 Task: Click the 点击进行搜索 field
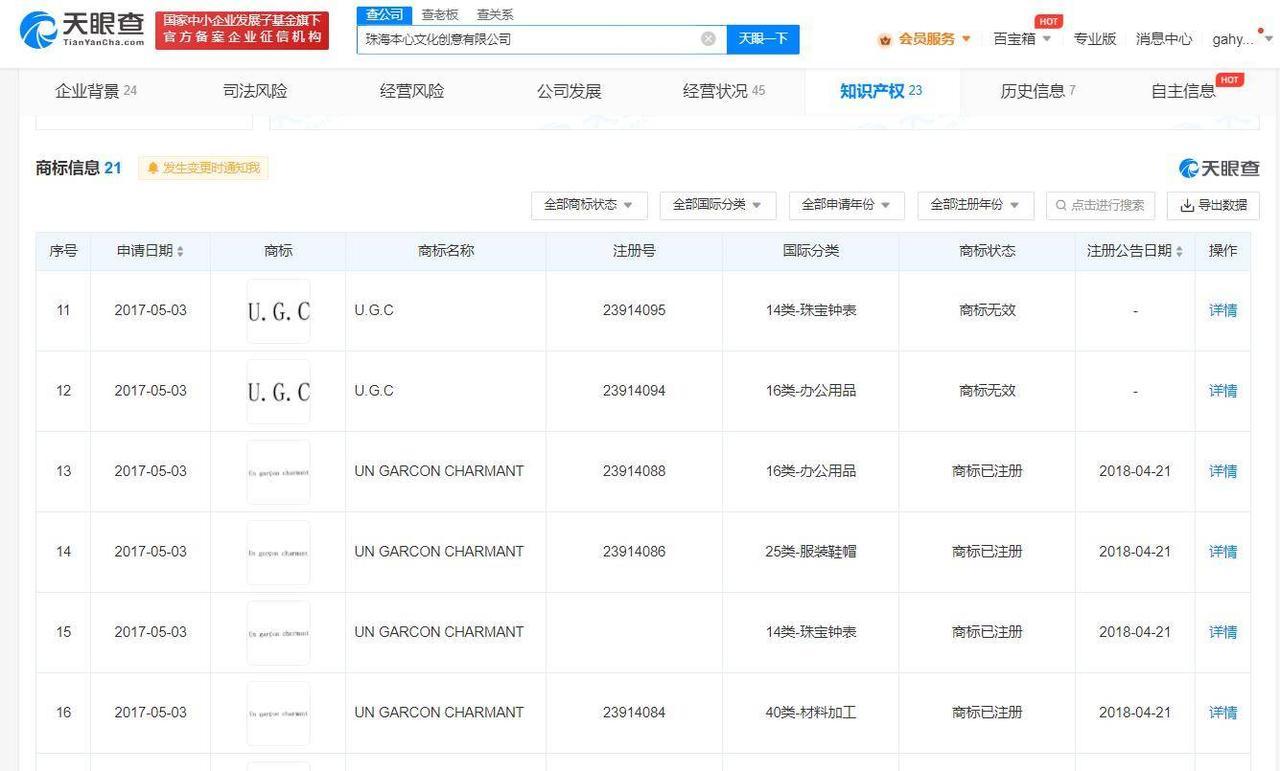pos(1100,205)
